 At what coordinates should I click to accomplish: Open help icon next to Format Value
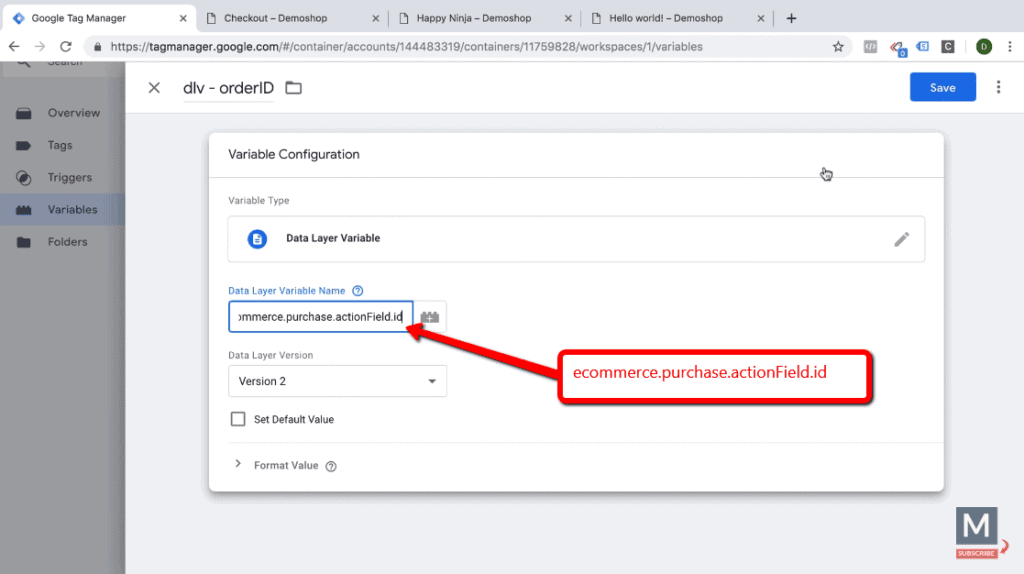[331, 466]
